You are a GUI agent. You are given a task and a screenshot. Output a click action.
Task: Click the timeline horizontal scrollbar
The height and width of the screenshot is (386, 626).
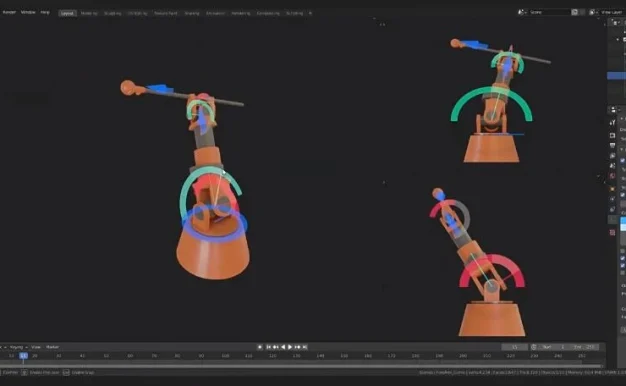pos(301,366)
